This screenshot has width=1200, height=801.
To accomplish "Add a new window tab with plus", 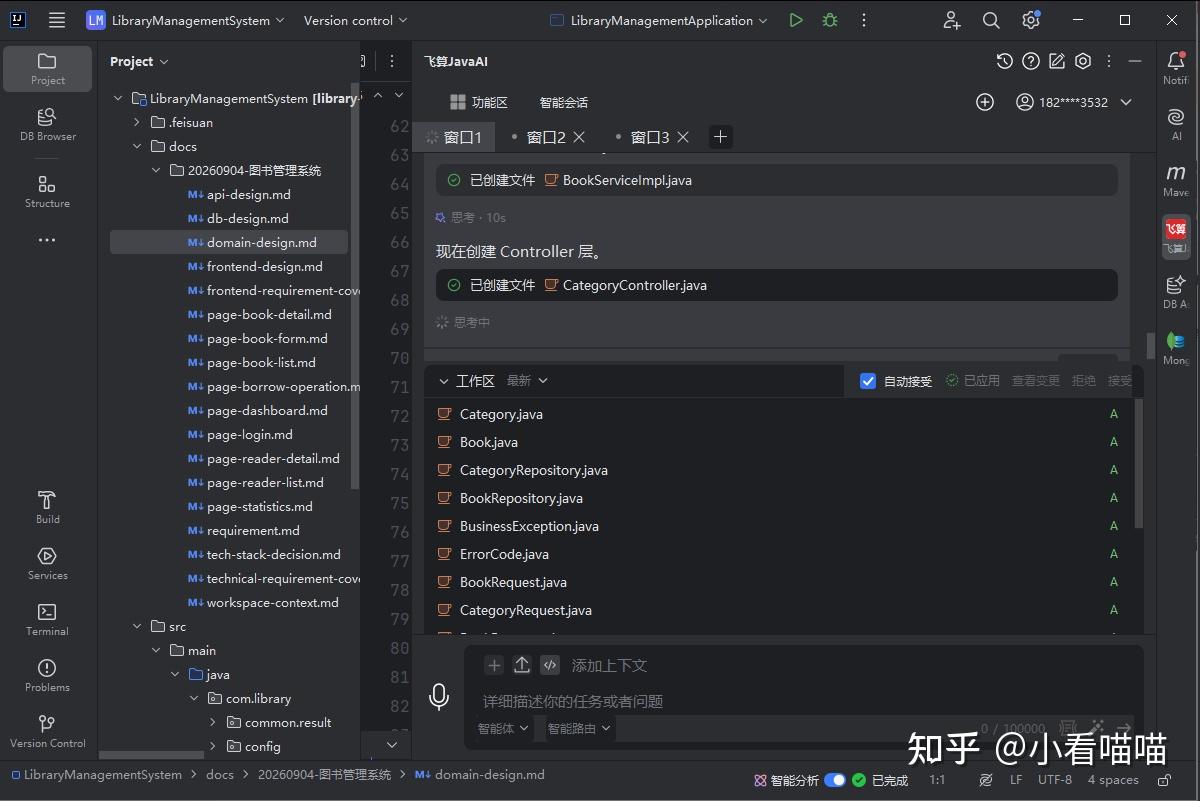I will (720, 137).
